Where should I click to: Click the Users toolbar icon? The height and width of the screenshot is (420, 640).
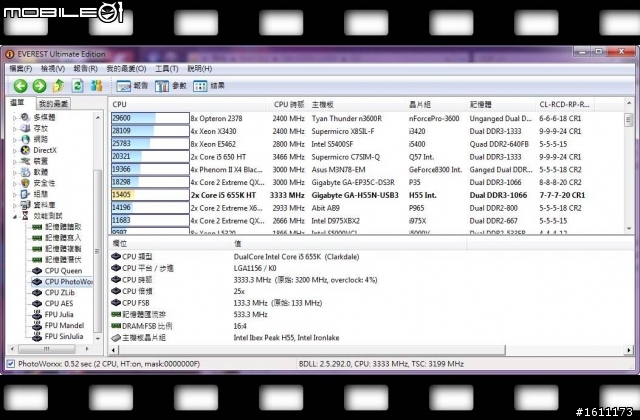click(x=96, y=86)
